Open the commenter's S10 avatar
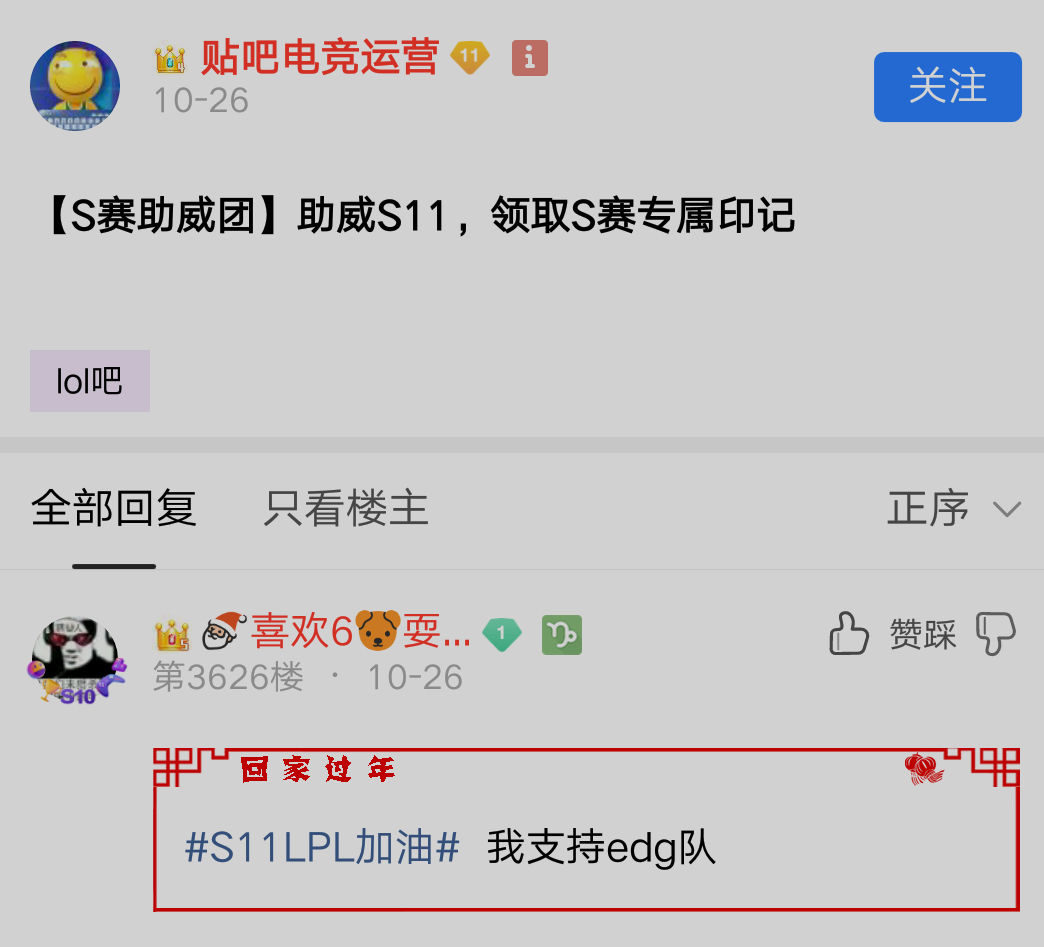Screen dimensions: 1044x947 [x=77, y=660]
